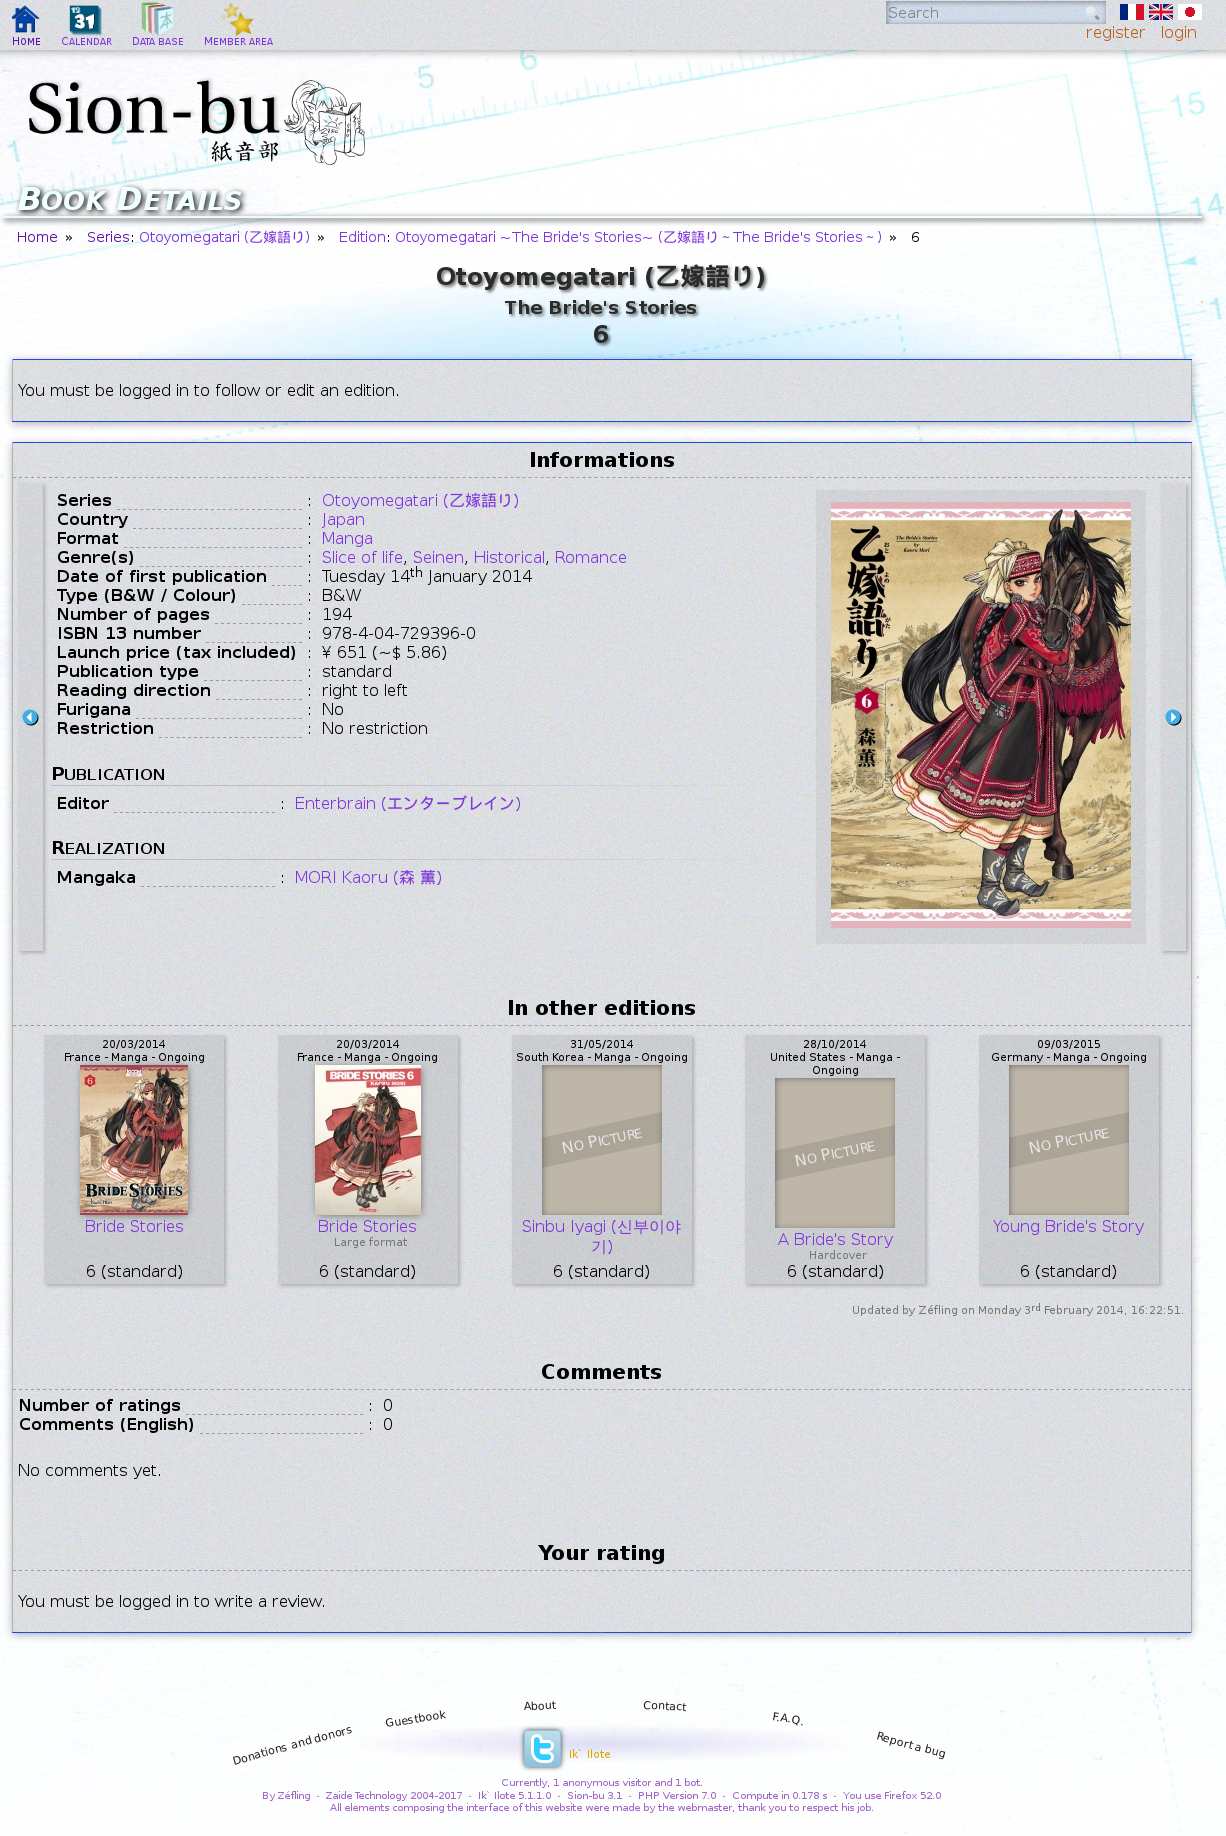Click the main Japanese cover image
Image resolution: width=1226 pixels, height=1836 pixels.
980,714
